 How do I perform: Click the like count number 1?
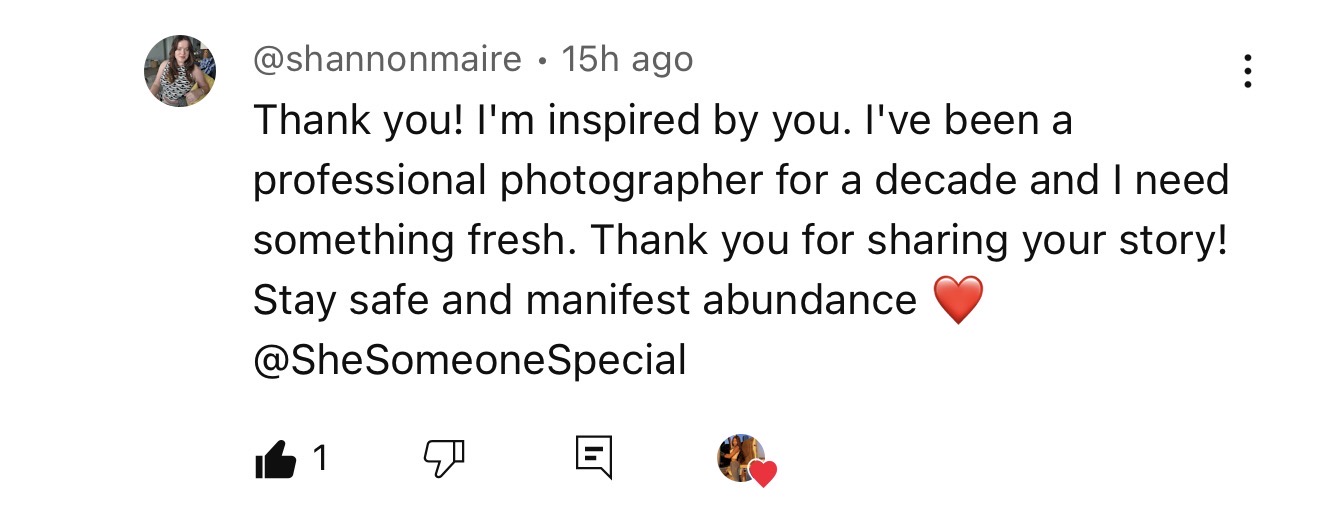[320, 459]
